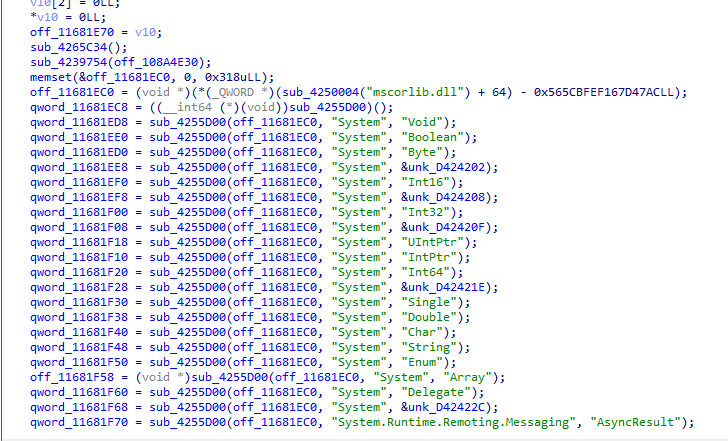Screen dimensions: 728x441
Task: Click variable qword_11681F20
Action: [x=79, y=272]
